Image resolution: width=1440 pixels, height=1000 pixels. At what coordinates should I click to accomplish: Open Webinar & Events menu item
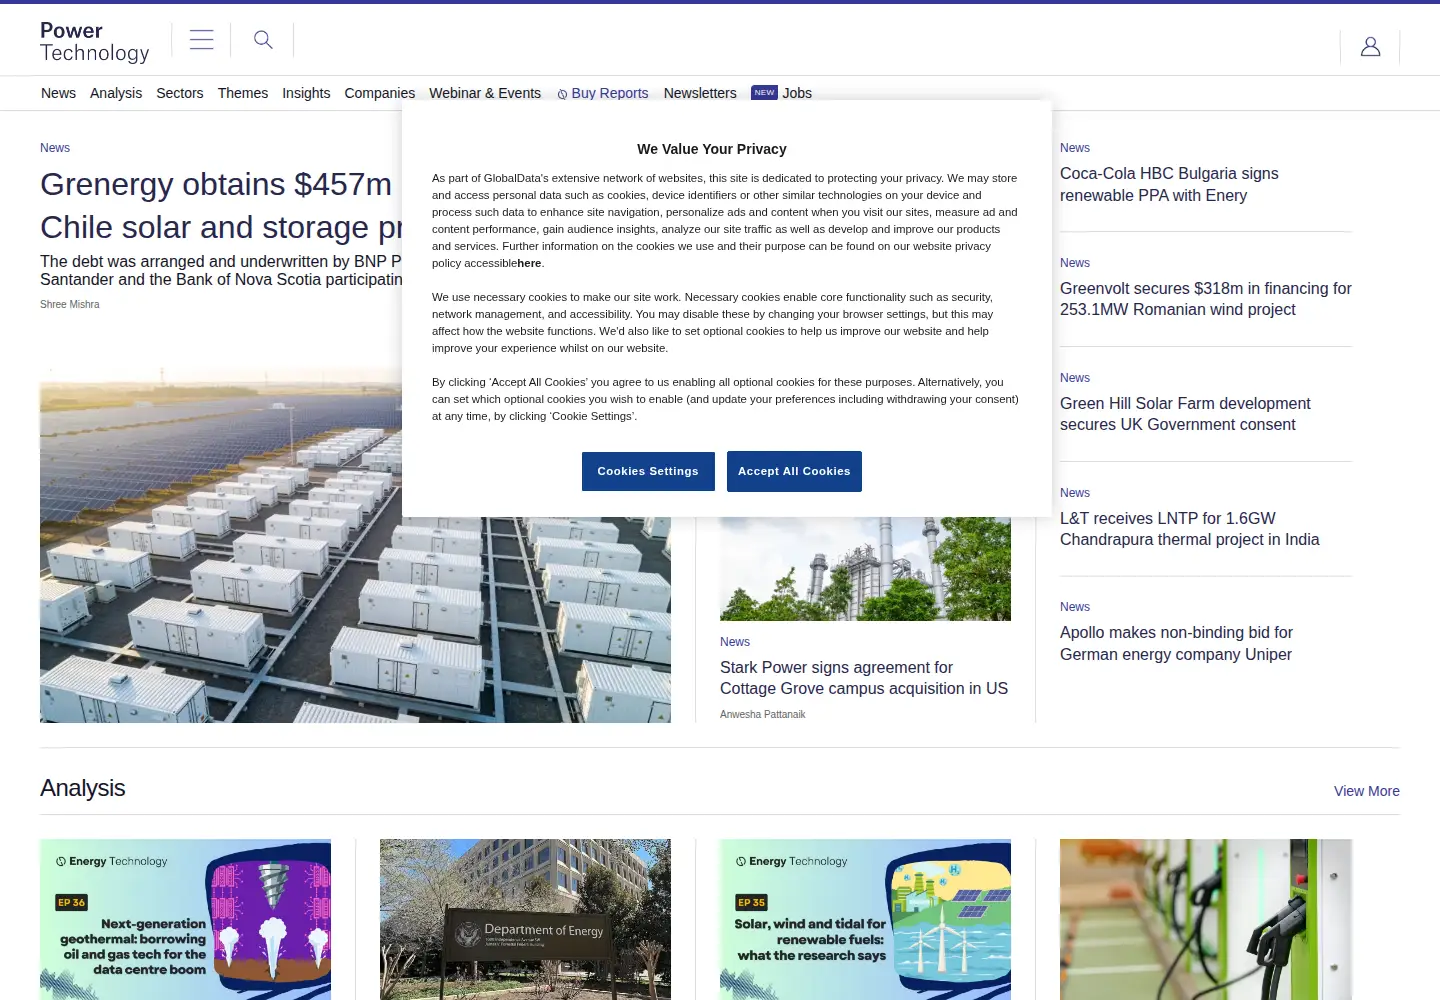point(485,93)
